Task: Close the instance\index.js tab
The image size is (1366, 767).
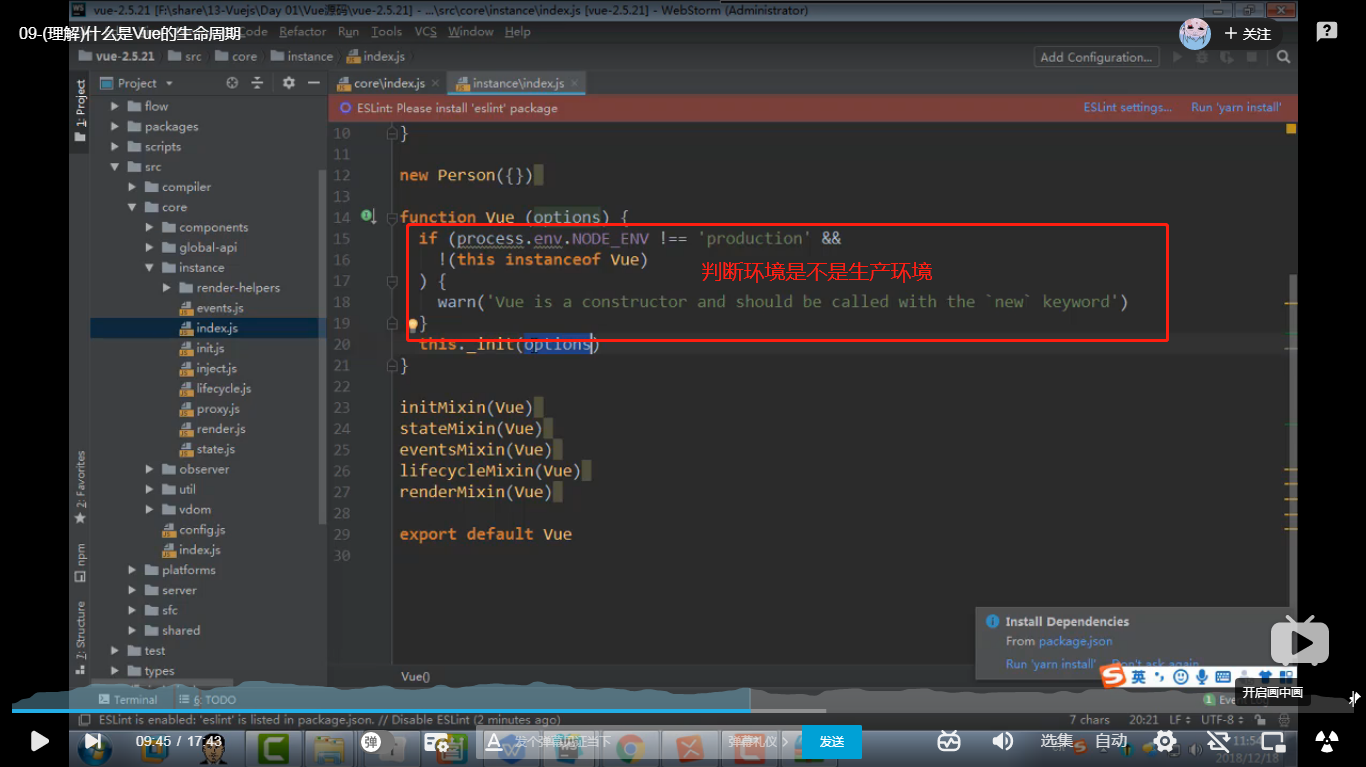Action: [574, 83]
